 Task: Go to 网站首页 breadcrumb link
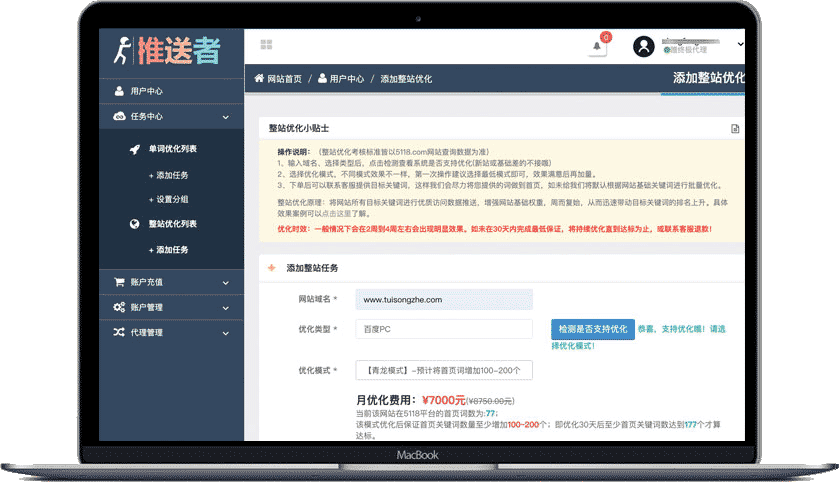(x=284, y=79)
